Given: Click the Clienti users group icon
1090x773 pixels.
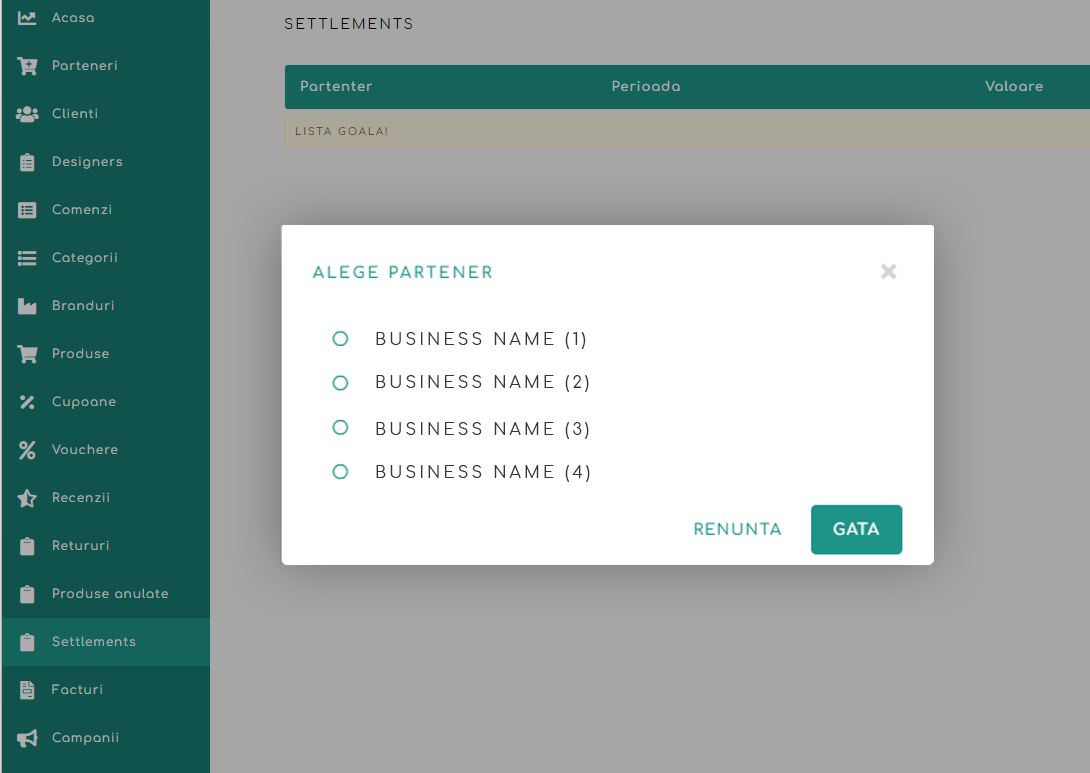Looking at the screenshot, I should click(x=27, y=114).
